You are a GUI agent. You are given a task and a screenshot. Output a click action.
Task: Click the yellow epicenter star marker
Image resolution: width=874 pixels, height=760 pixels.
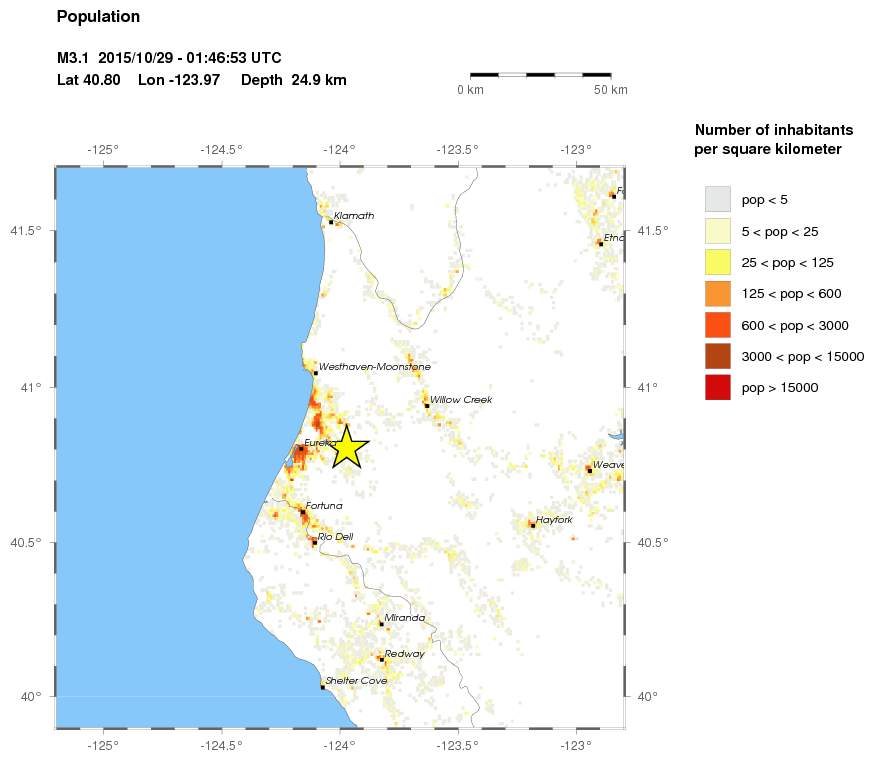point(346,447)
